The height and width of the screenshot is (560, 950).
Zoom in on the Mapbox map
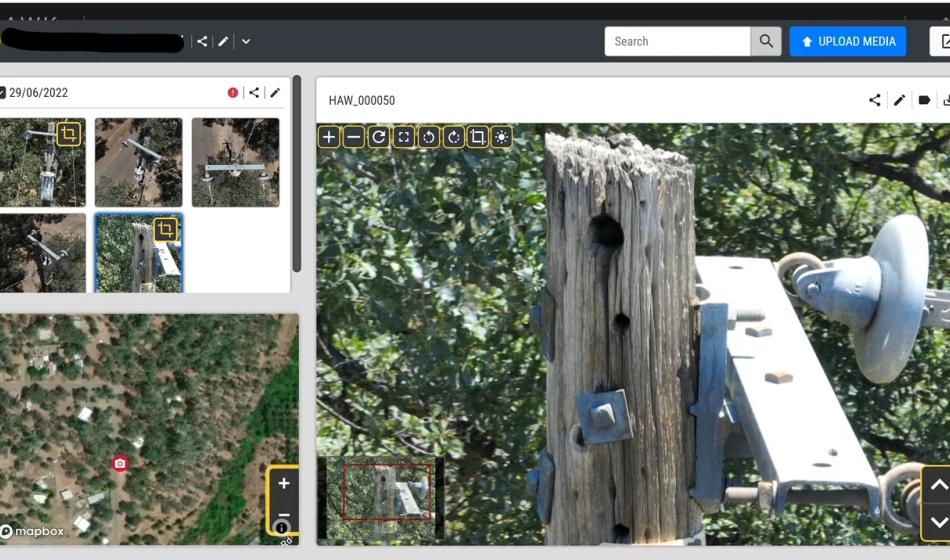pos(284,484)
